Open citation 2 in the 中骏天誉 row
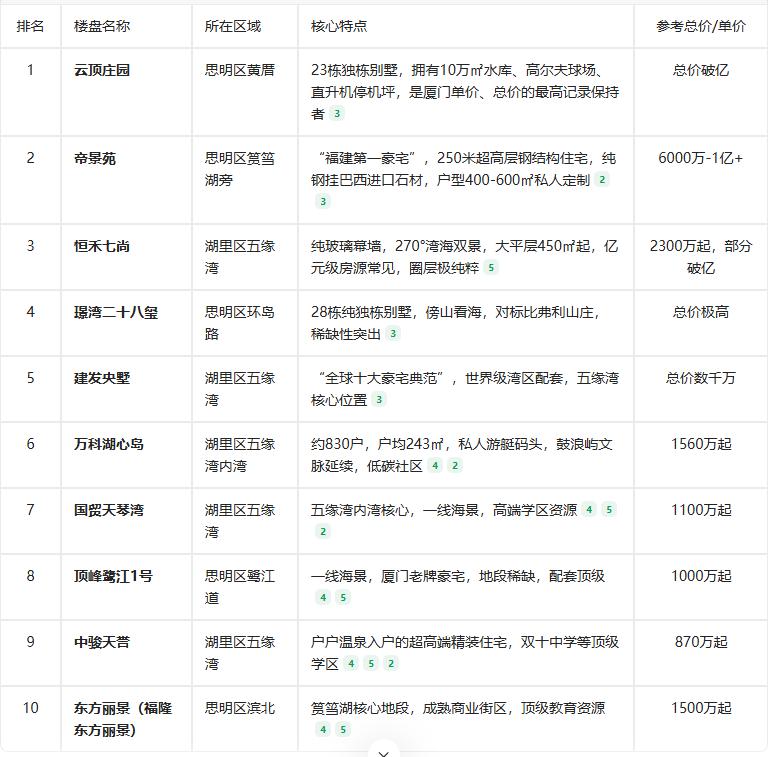The height and width of the screenshot is (757, 769). [x=391, y=664]
